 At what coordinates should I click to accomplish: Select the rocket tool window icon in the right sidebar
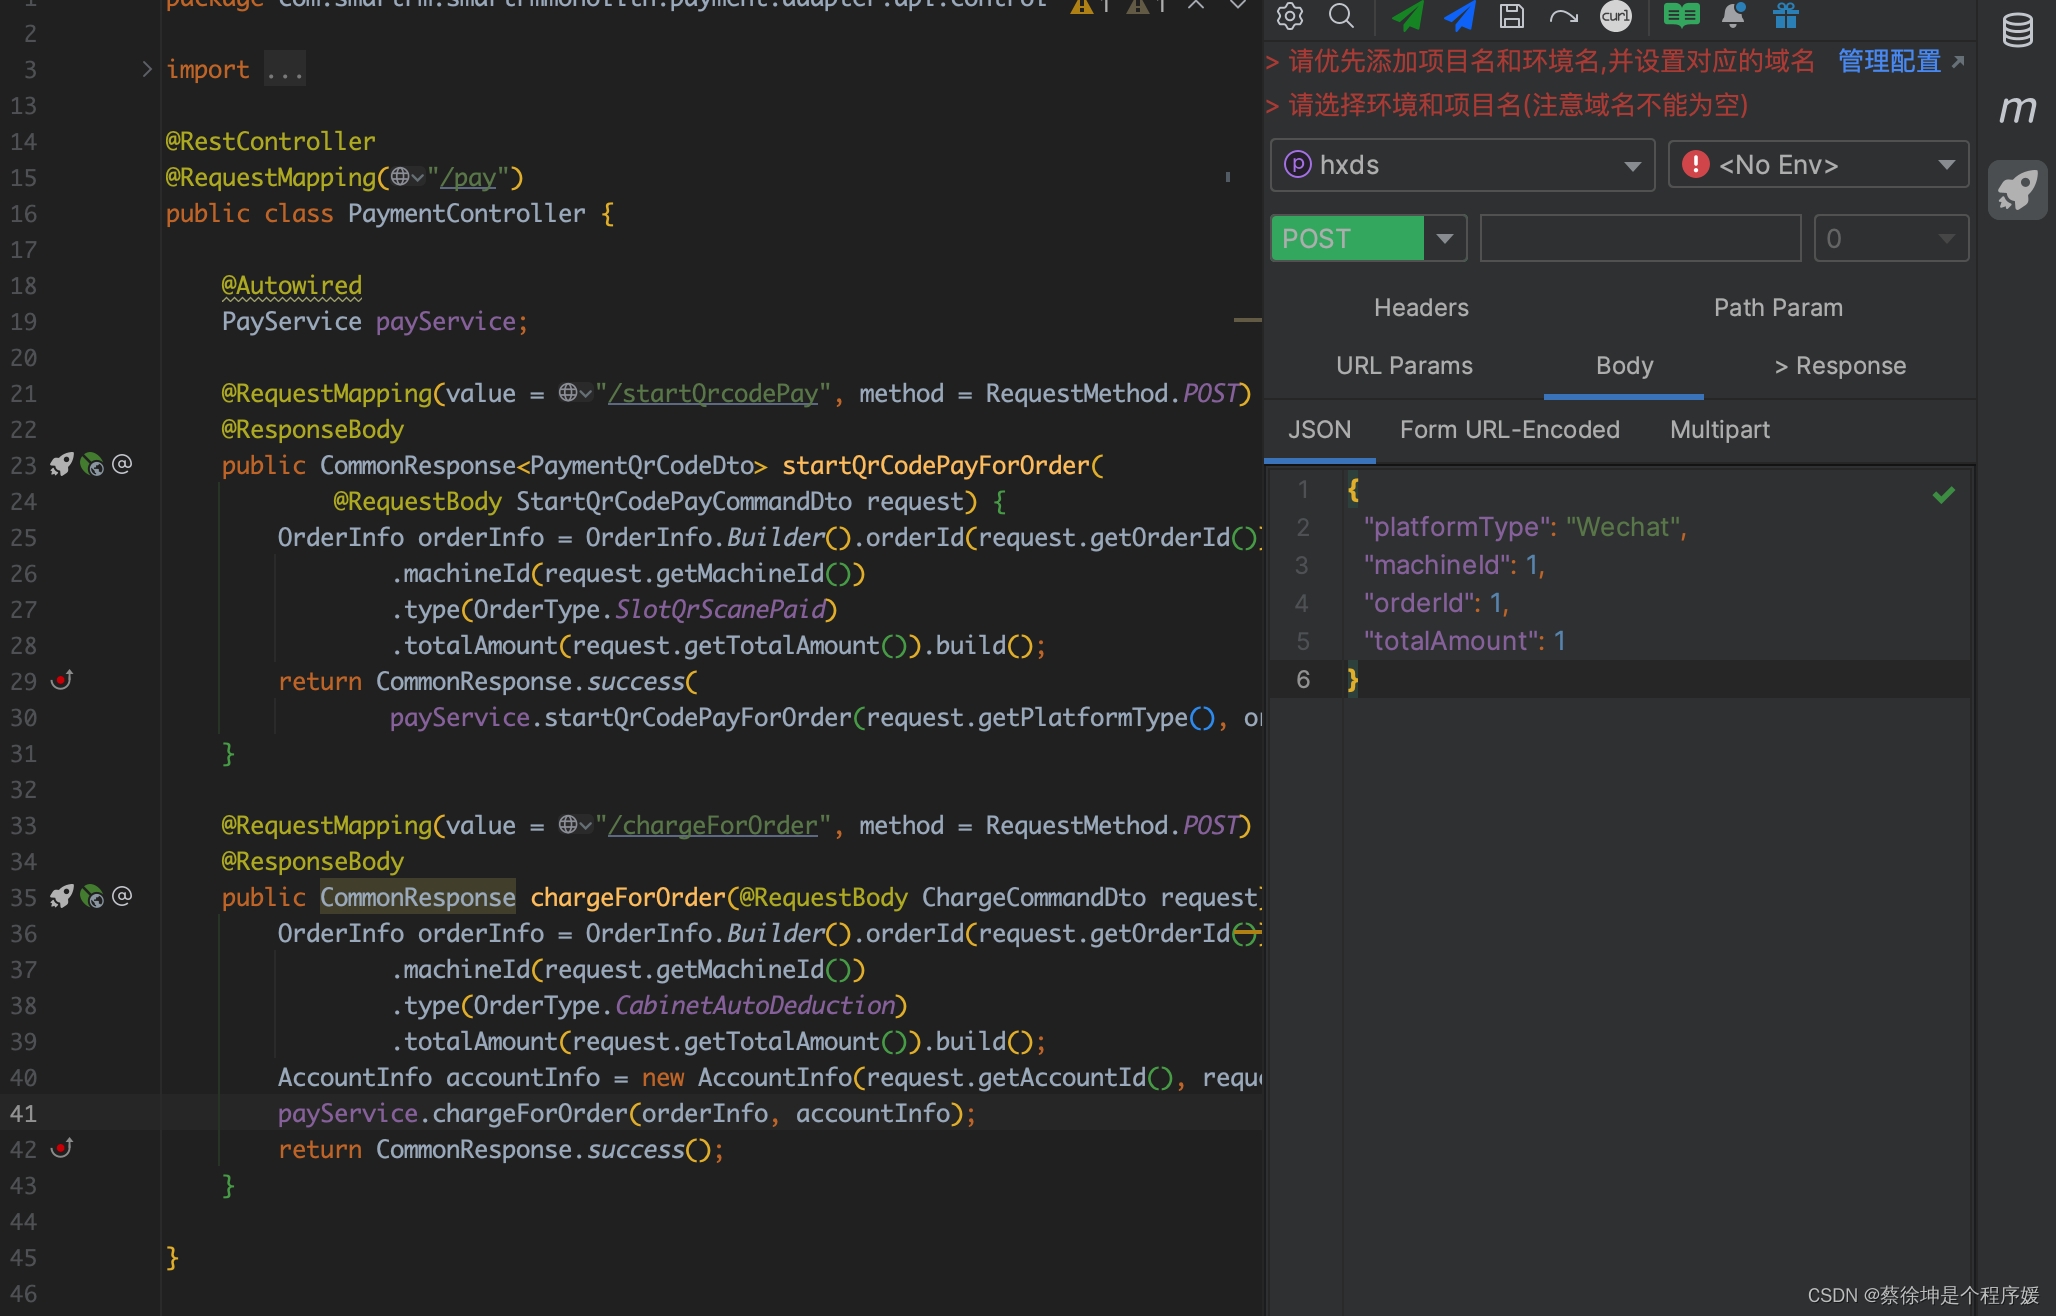pos(2018,190)
